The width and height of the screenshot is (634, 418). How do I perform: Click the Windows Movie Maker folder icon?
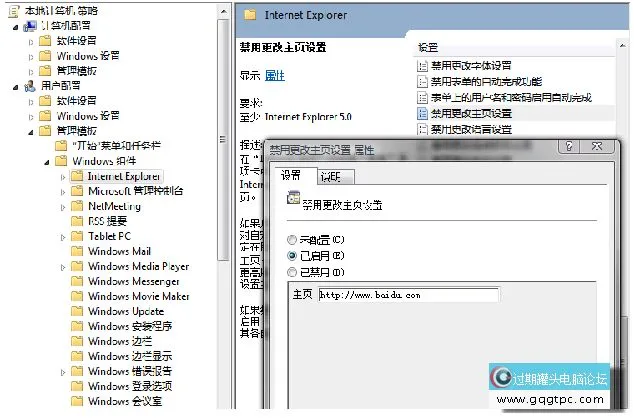76,296
